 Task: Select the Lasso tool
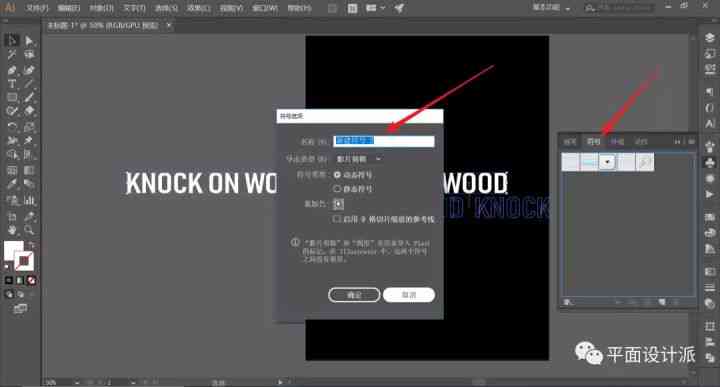click(x=29, y=55)
